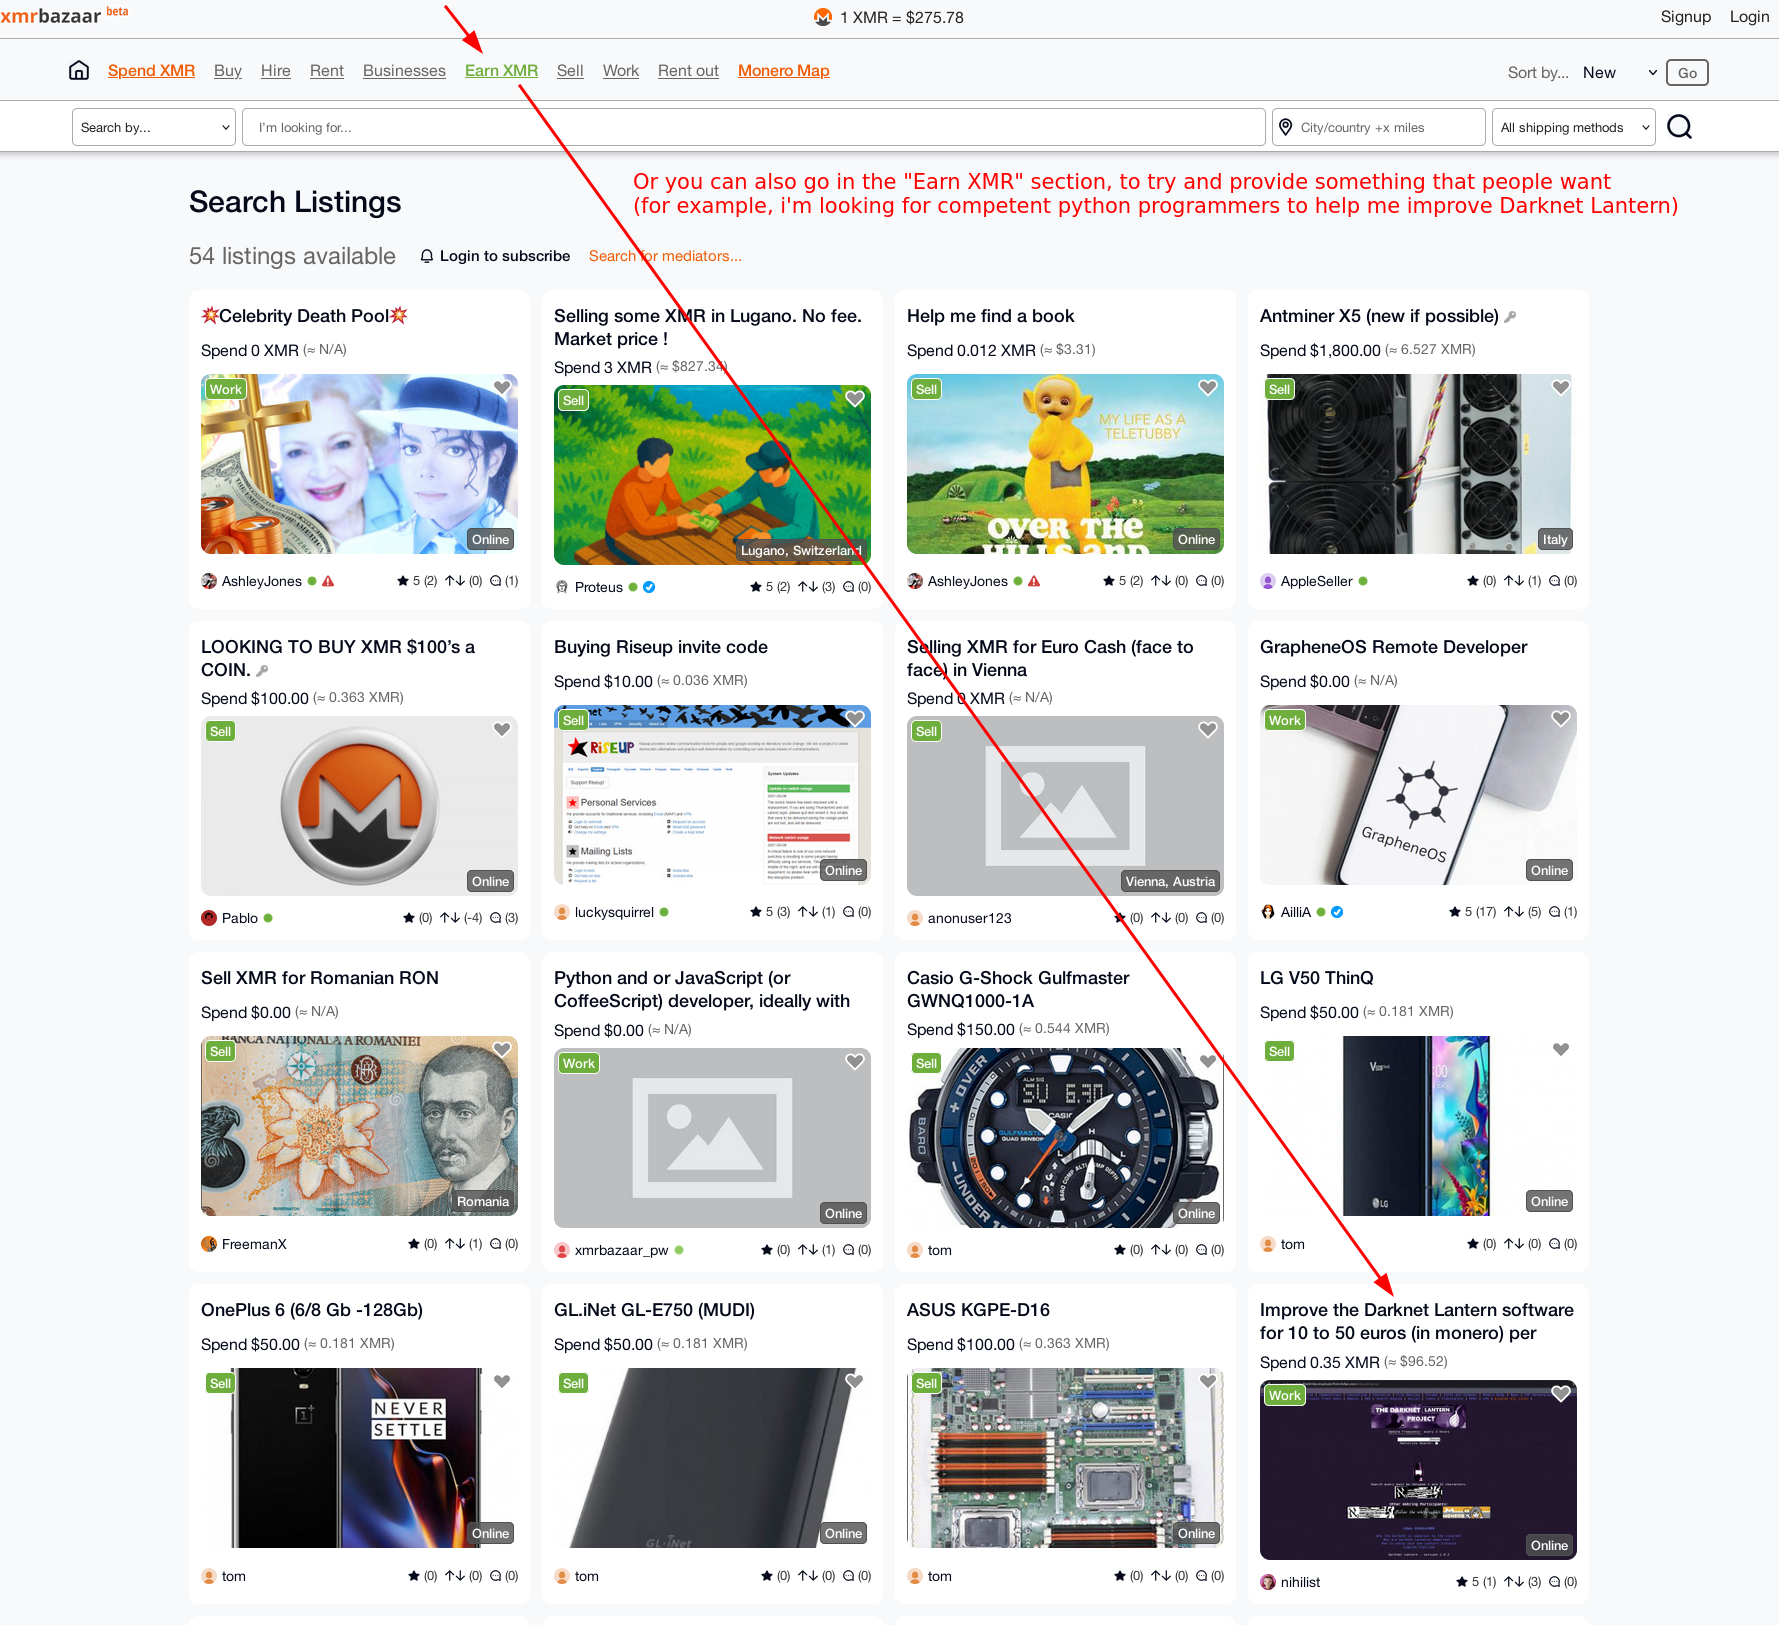Open the Buy menu item
The width and height of the screenshot is (1779, 1625).
228,70
